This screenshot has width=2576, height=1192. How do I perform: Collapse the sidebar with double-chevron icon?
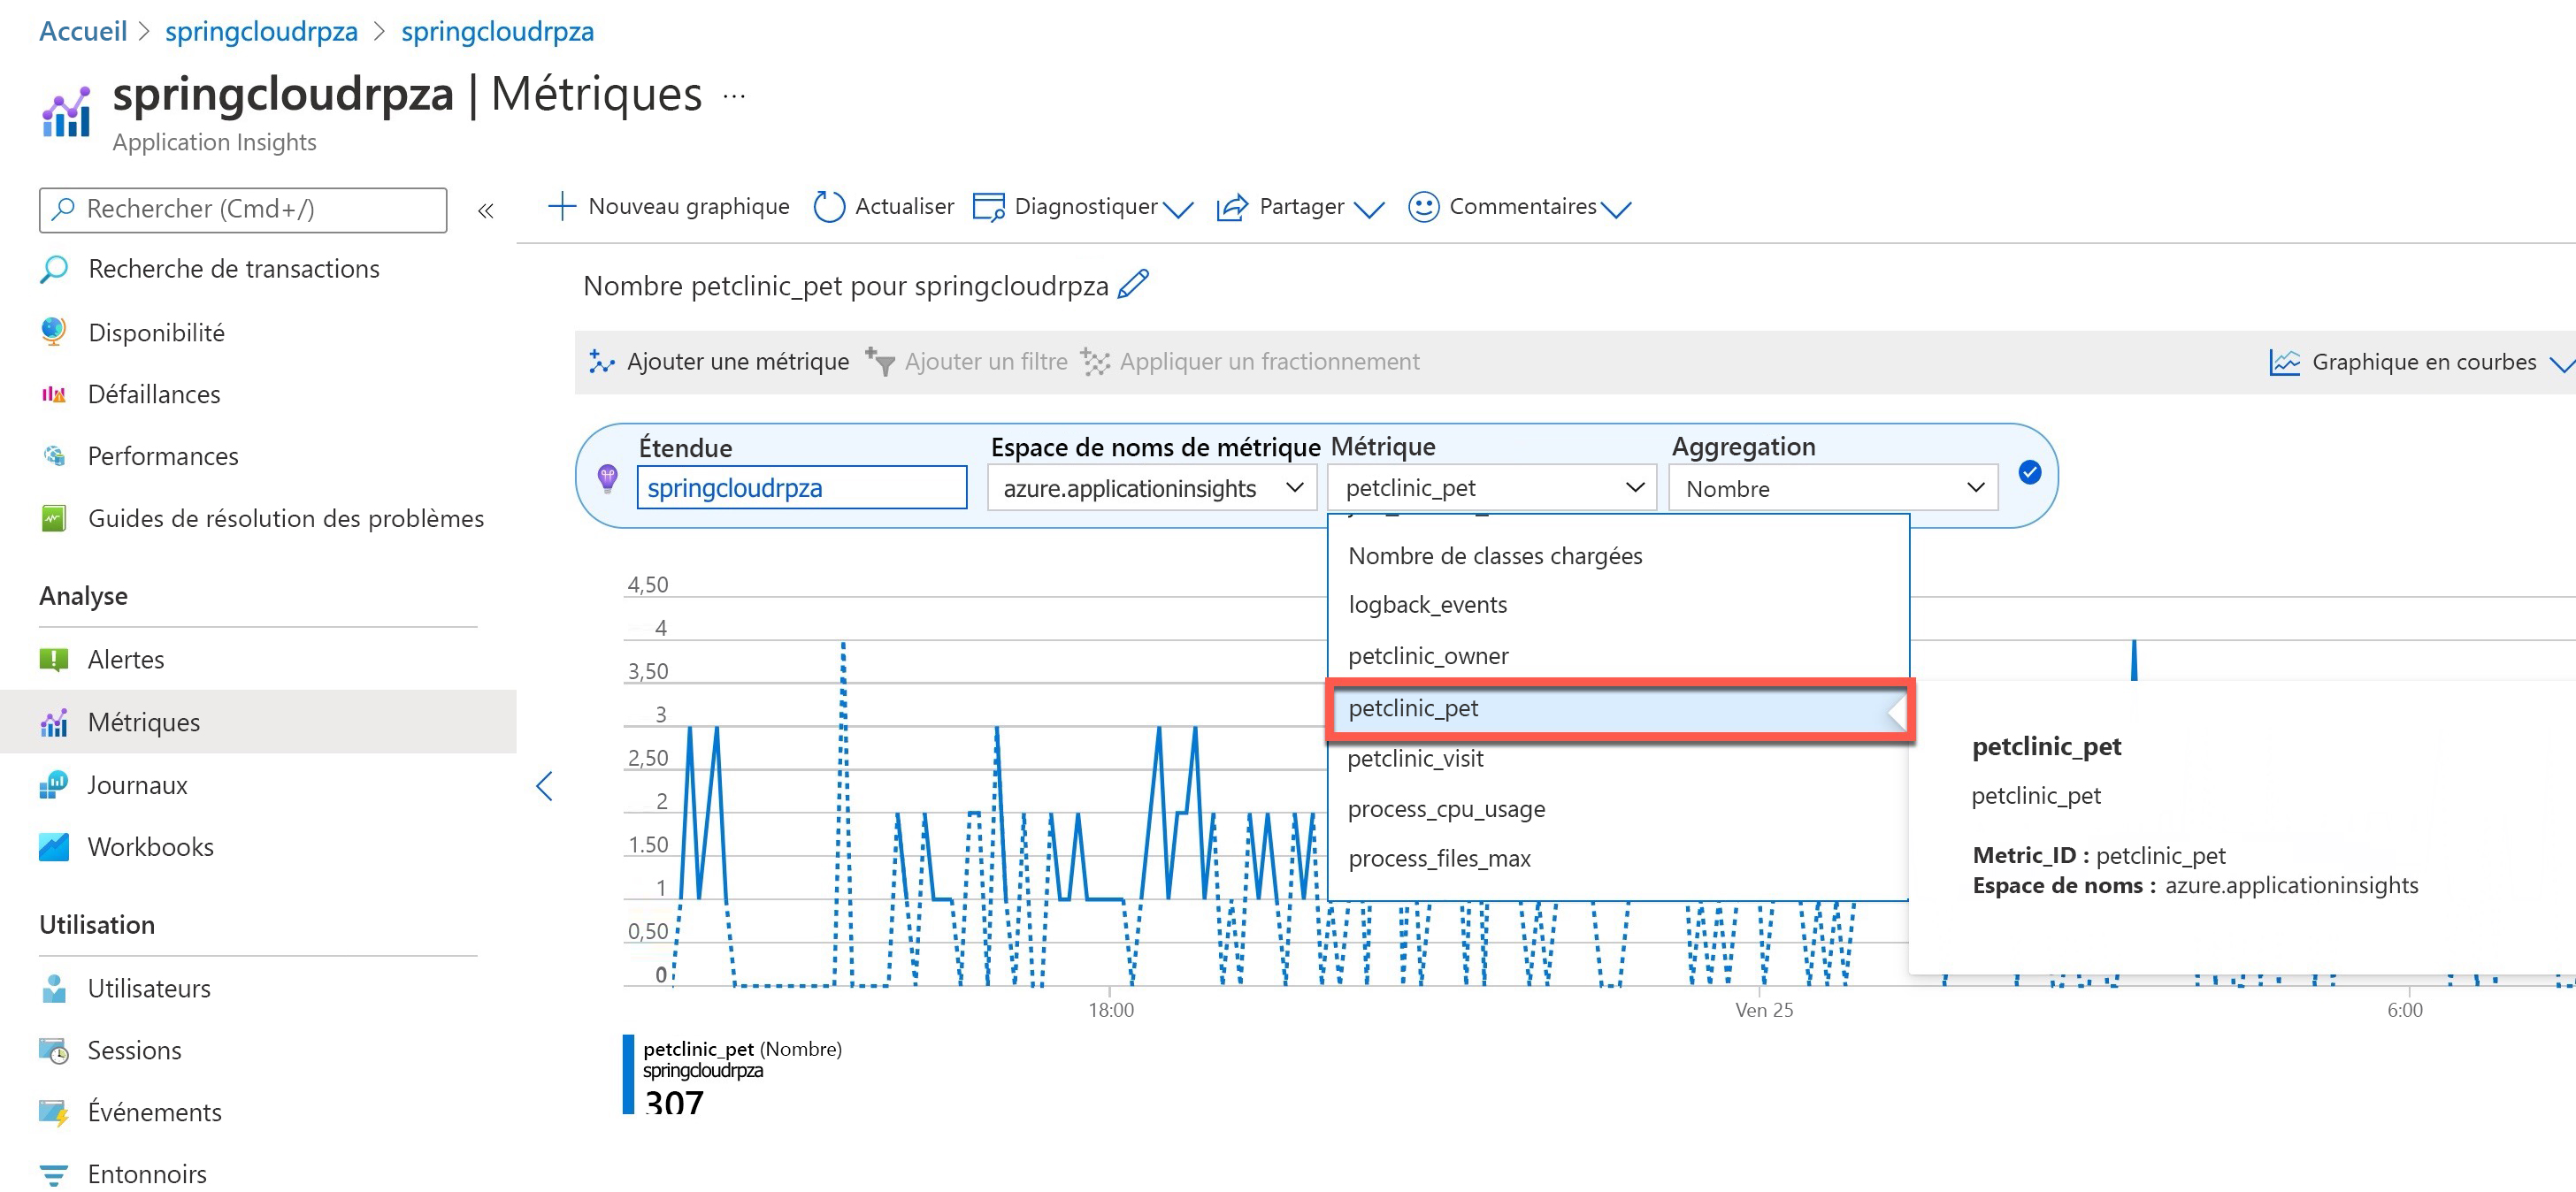(x=486, y=211)
